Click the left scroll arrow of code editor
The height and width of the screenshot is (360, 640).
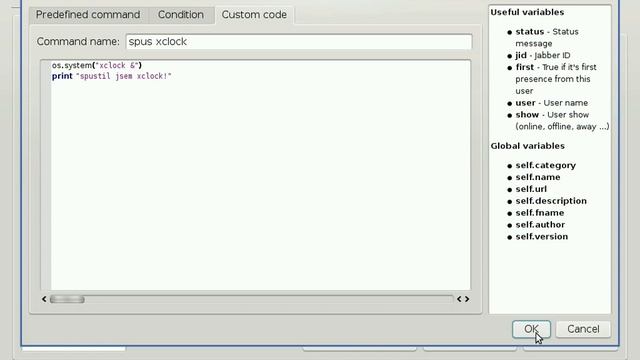(44, 299)
